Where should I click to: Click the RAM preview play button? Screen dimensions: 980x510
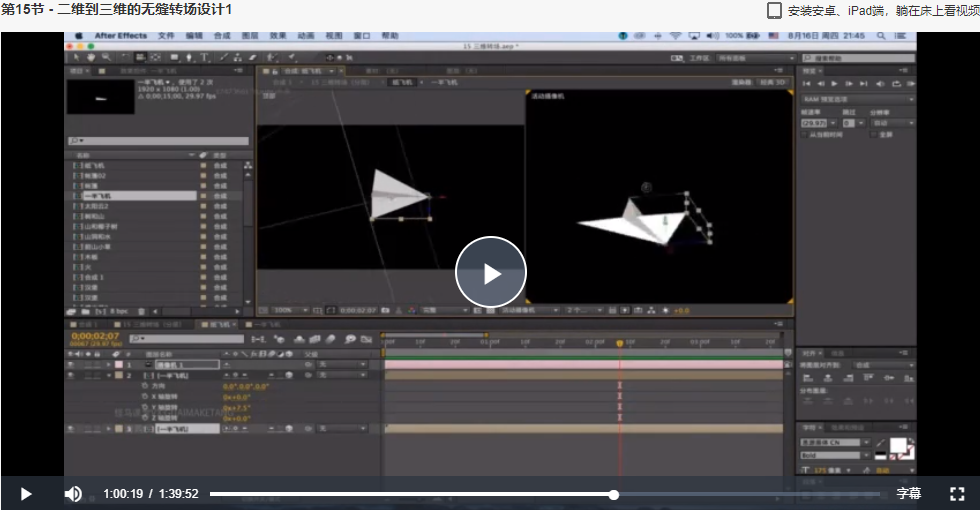(834, 83)
